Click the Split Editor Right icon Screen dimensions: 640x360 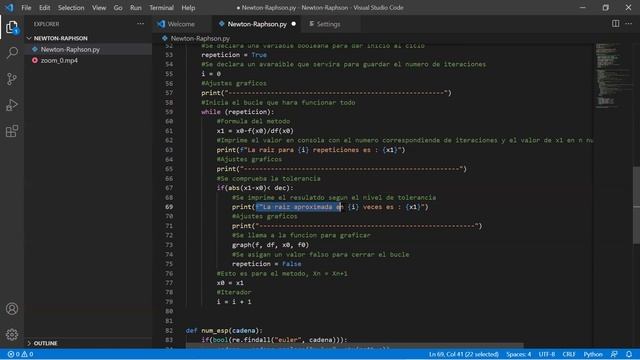point(615,24)
